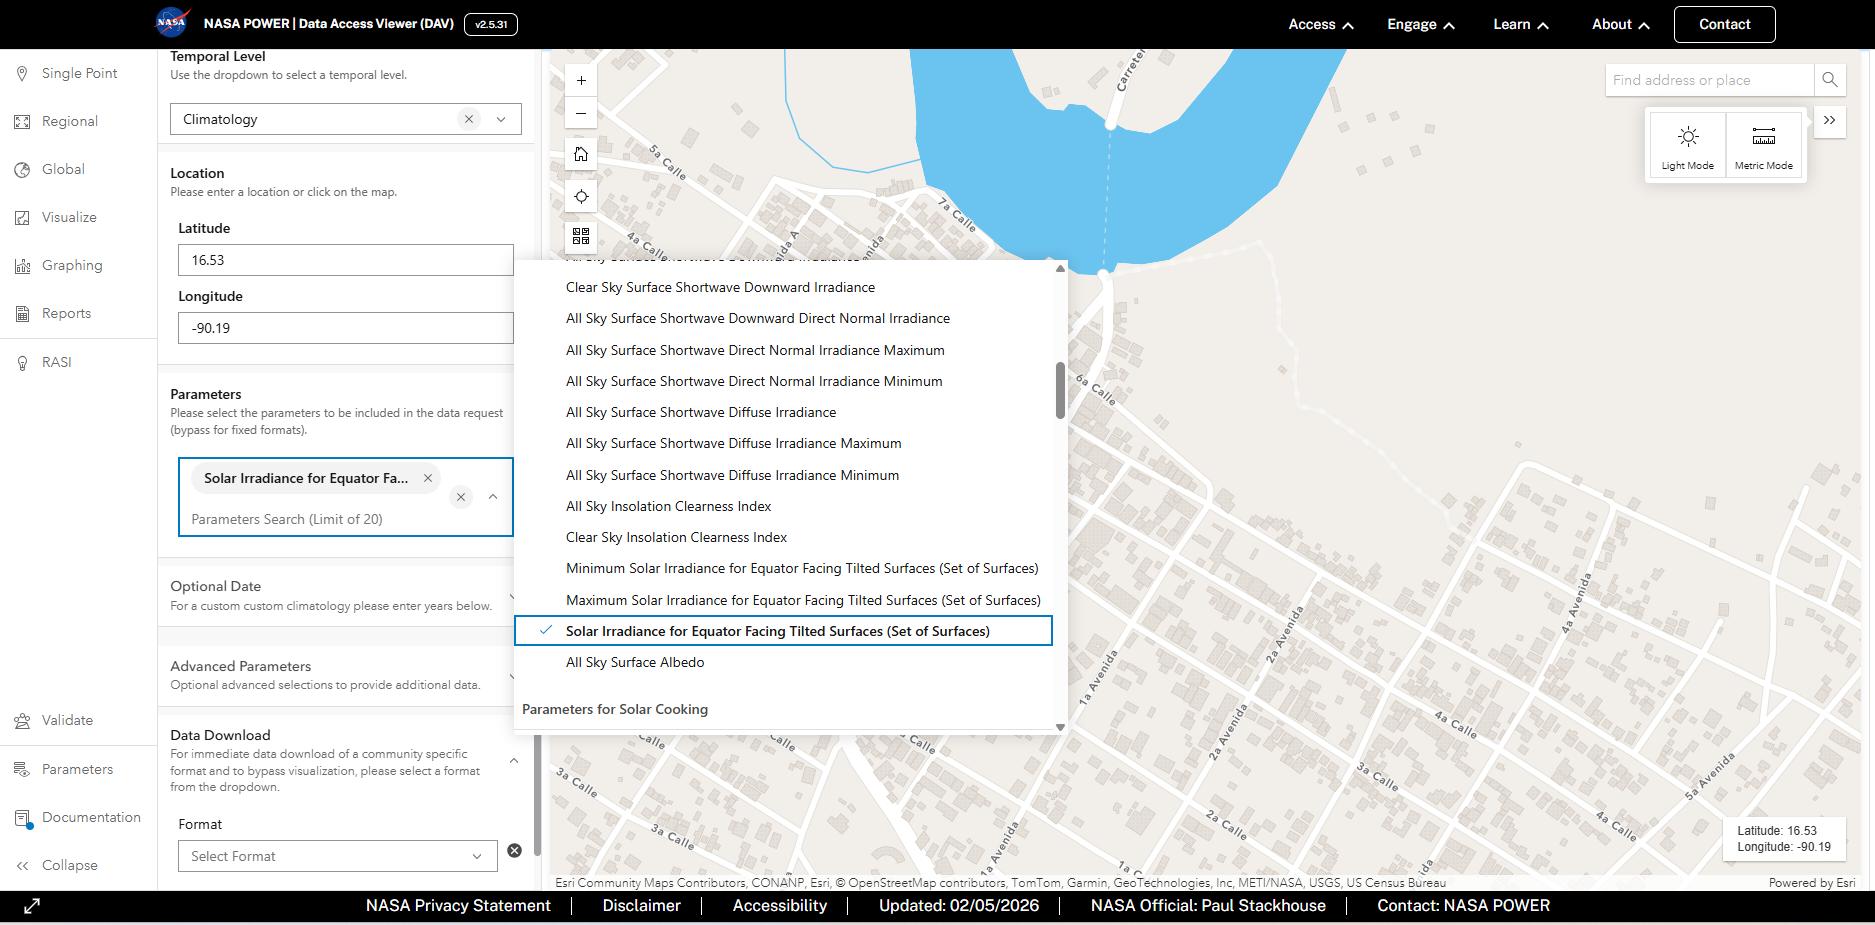Viewport: 1875px width, 925px height.
Task: Open the basemap gallery grid icon
Action: point(581,236)
